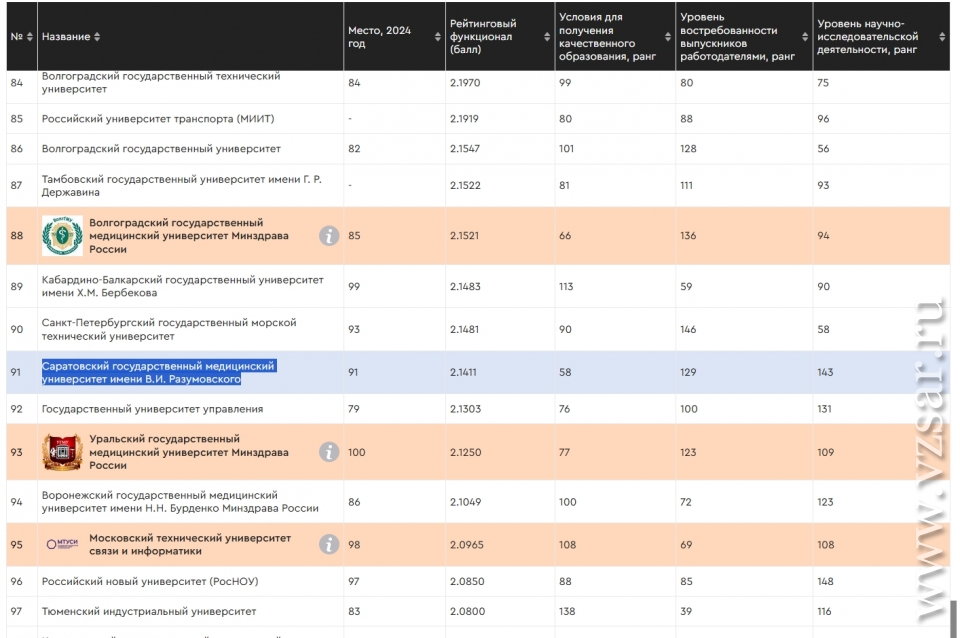
Task: Click row number 92
Action: (17, 409)
